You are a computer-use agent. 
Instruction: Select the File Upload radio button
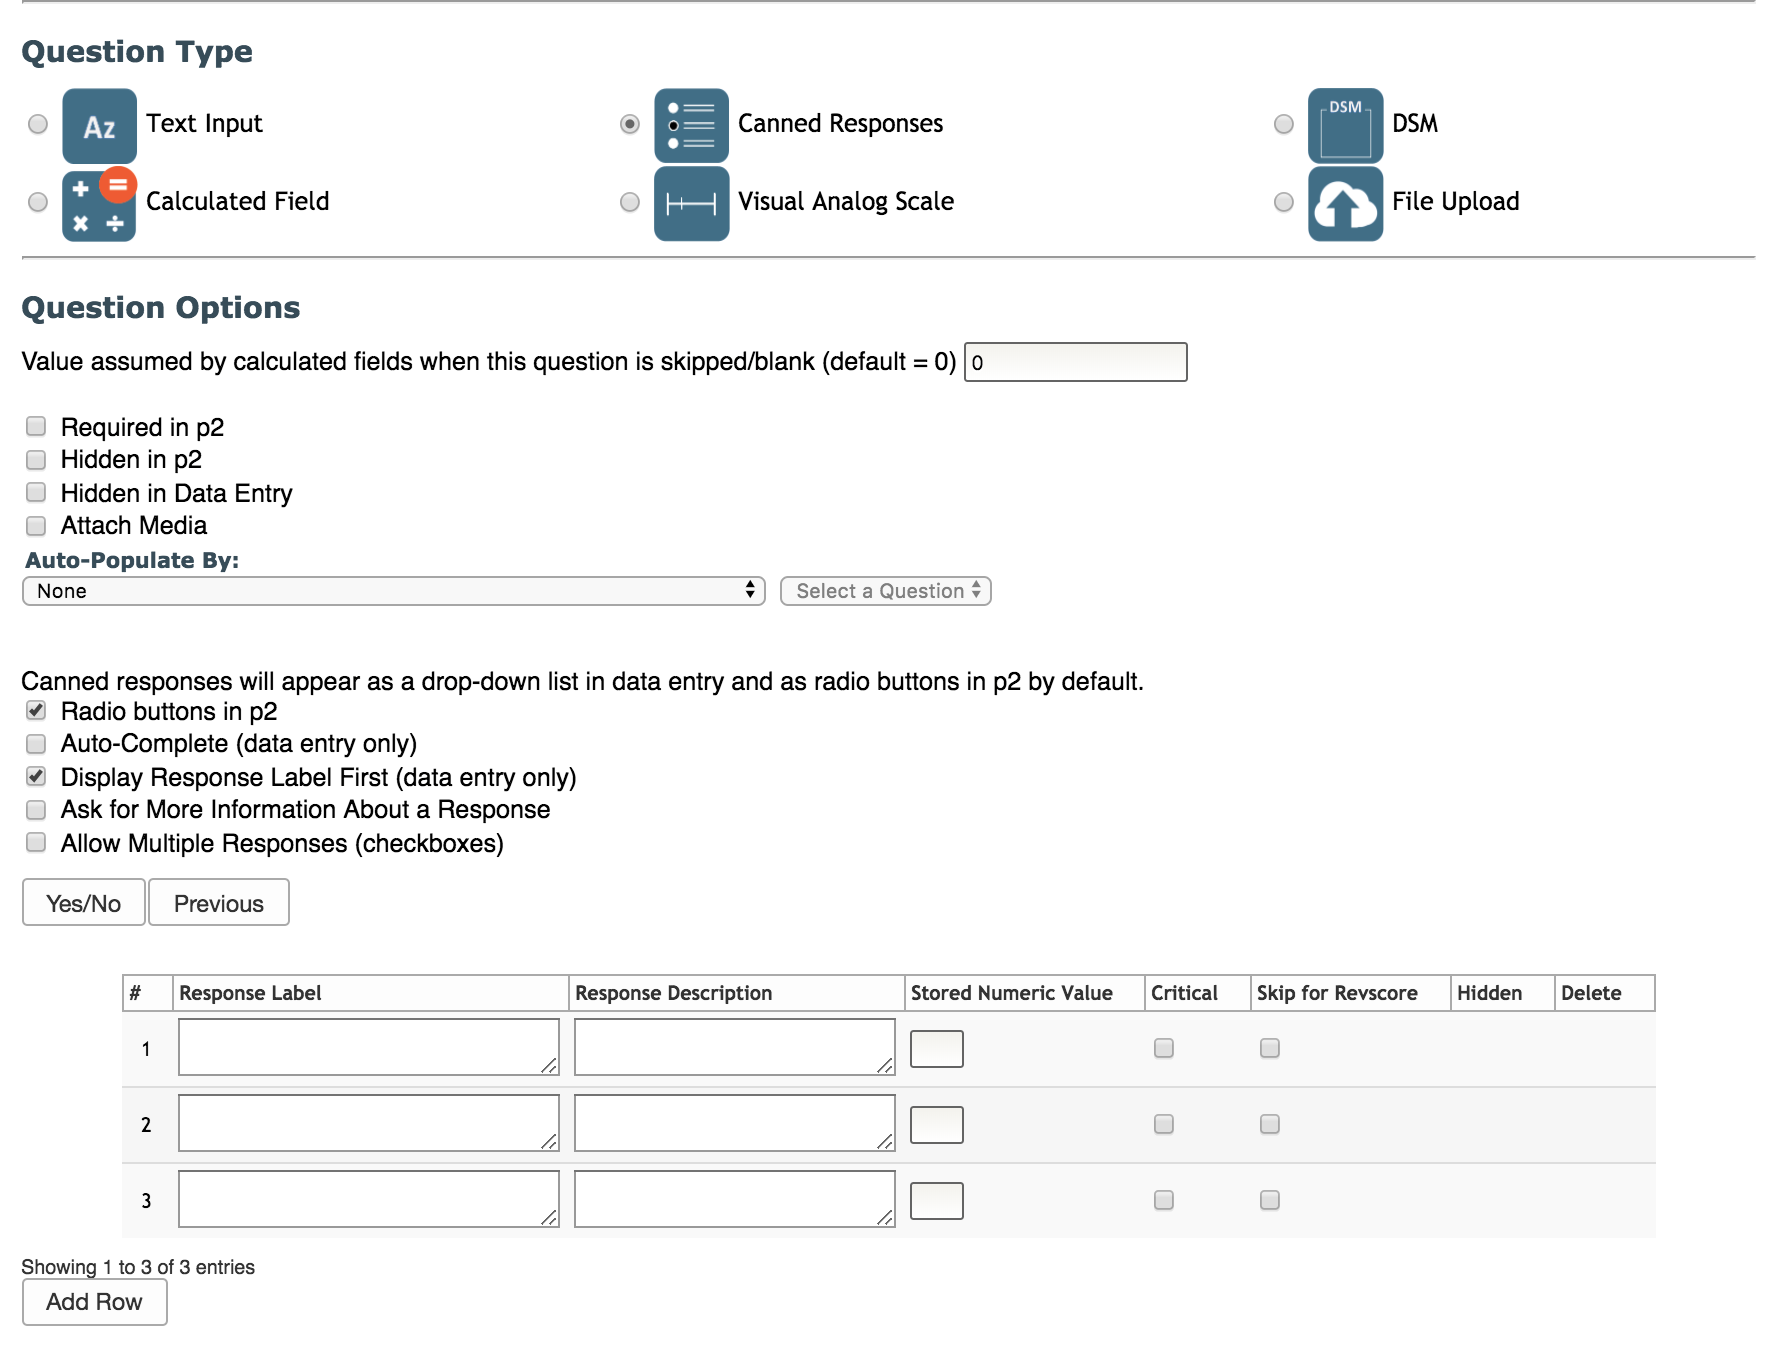click(1284, 202)
